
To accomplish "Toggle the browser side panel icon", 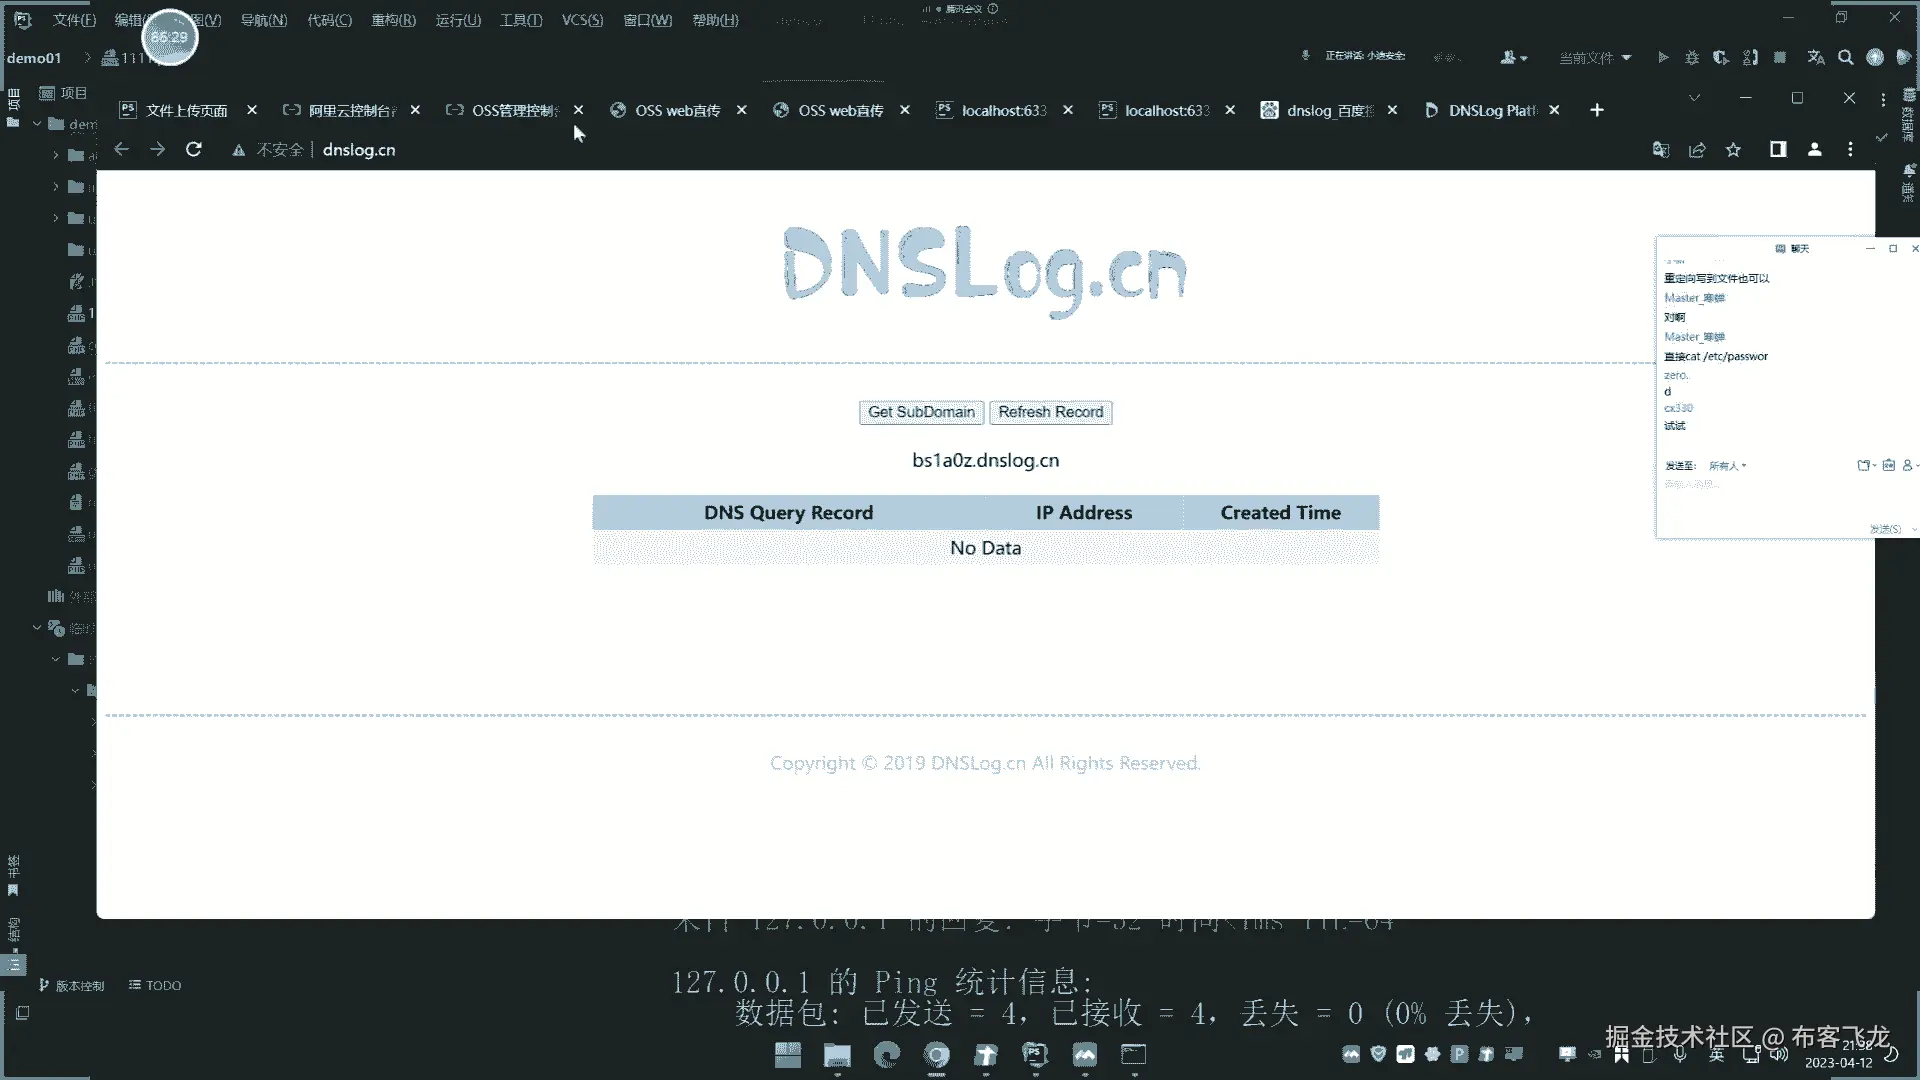I will click(x=1778, y=149).
